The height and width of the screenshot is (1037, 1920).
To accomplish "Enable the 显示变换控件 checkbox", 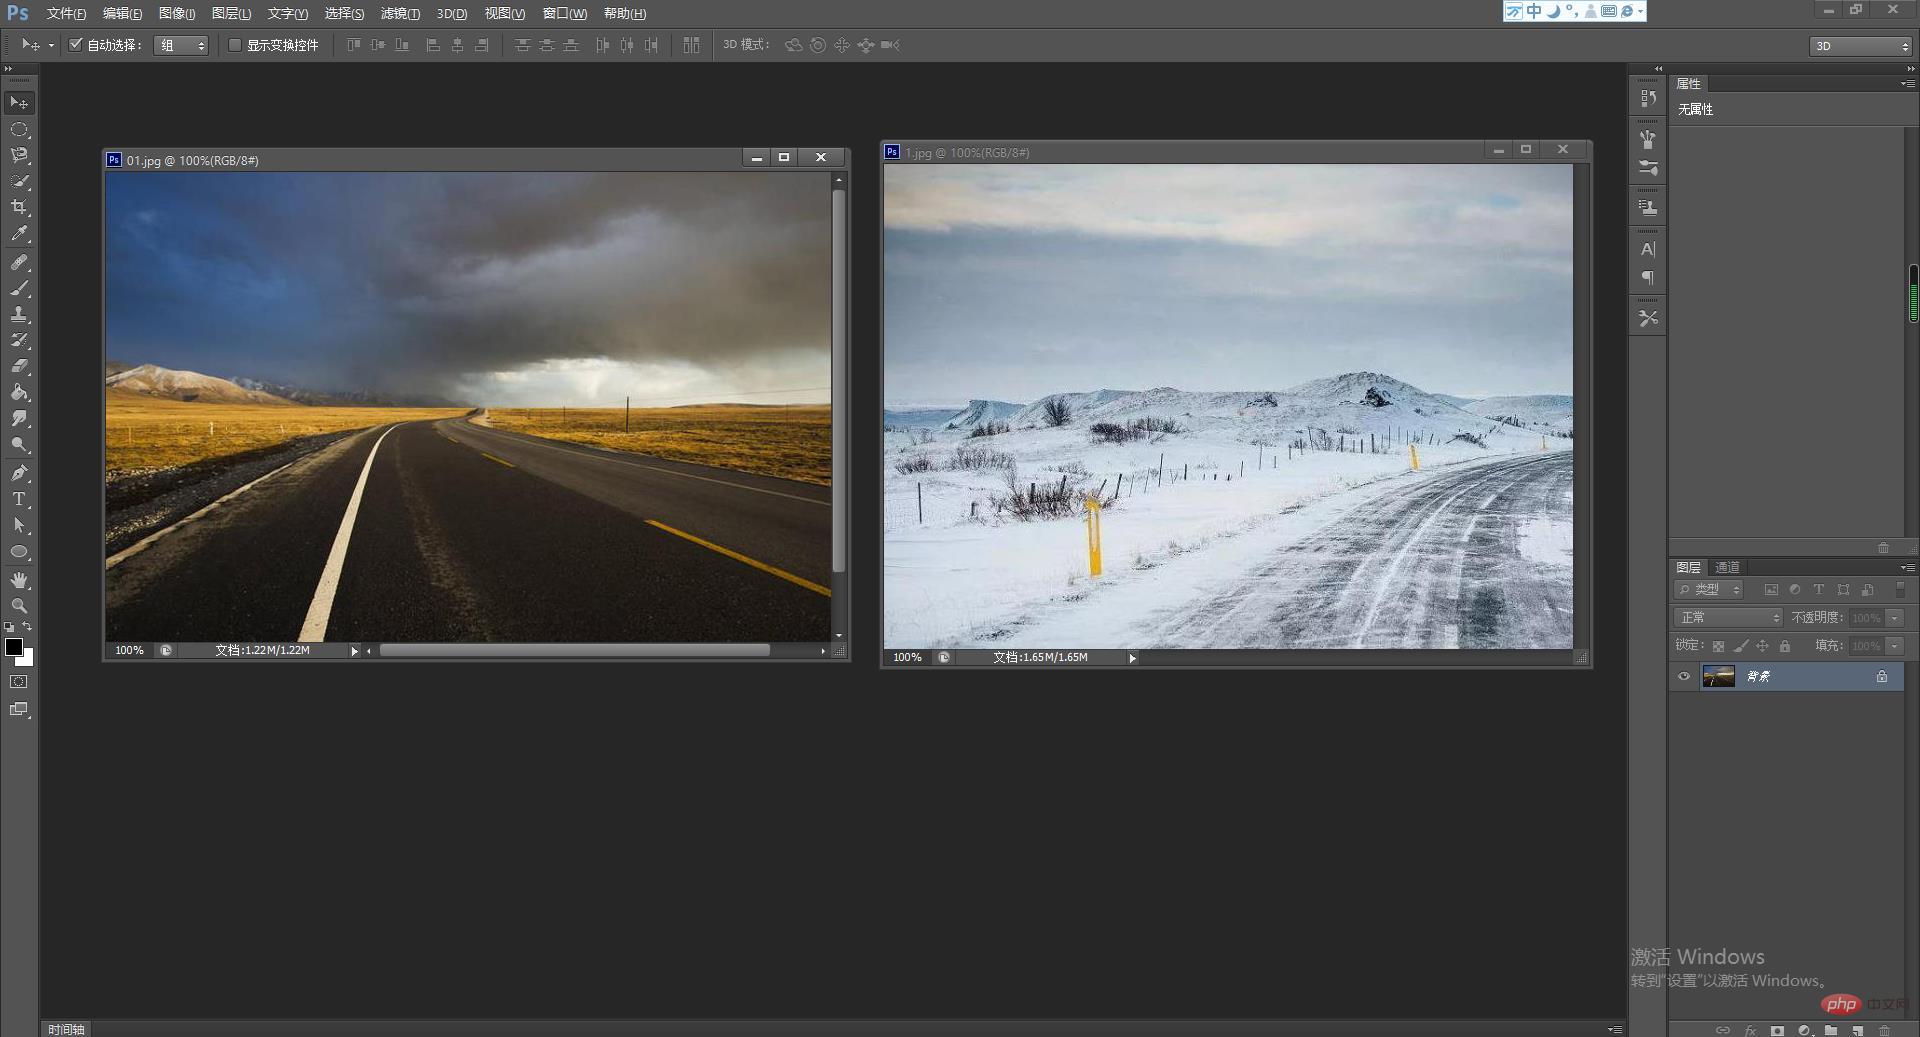I will [x=235, y=45].
